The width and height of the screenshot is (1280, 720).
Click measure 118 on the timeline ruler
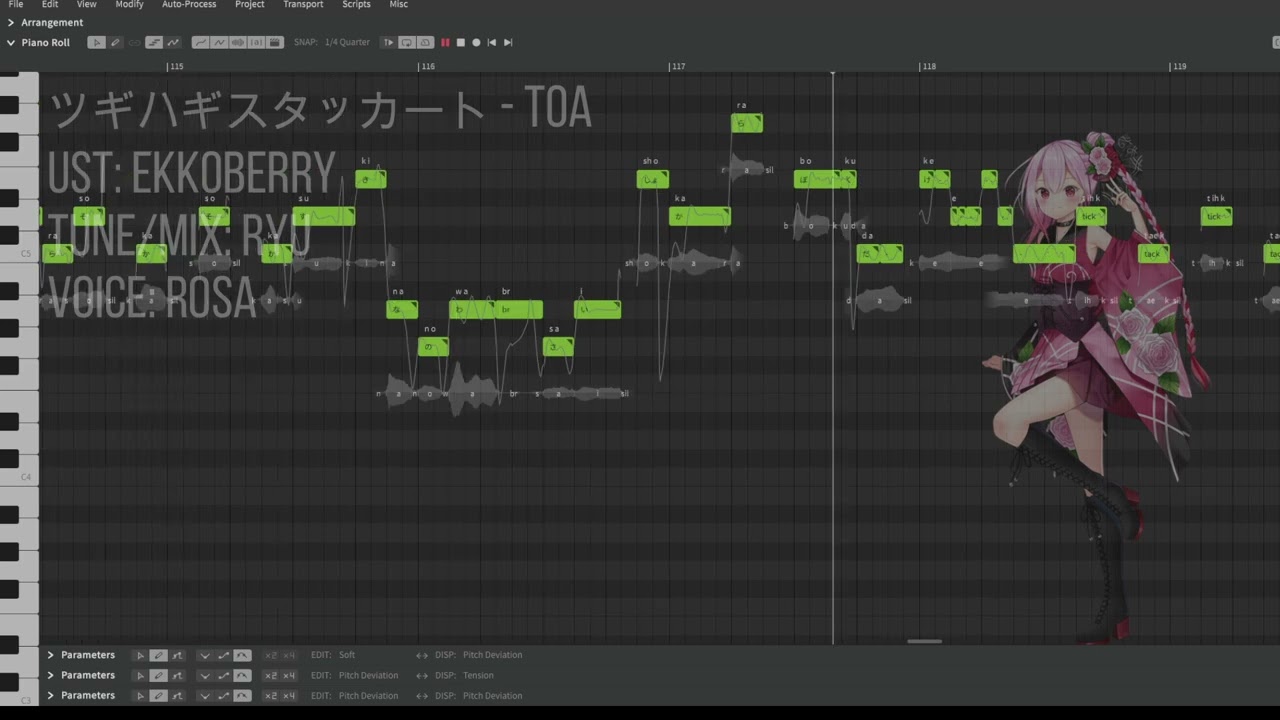pos(929,67)
